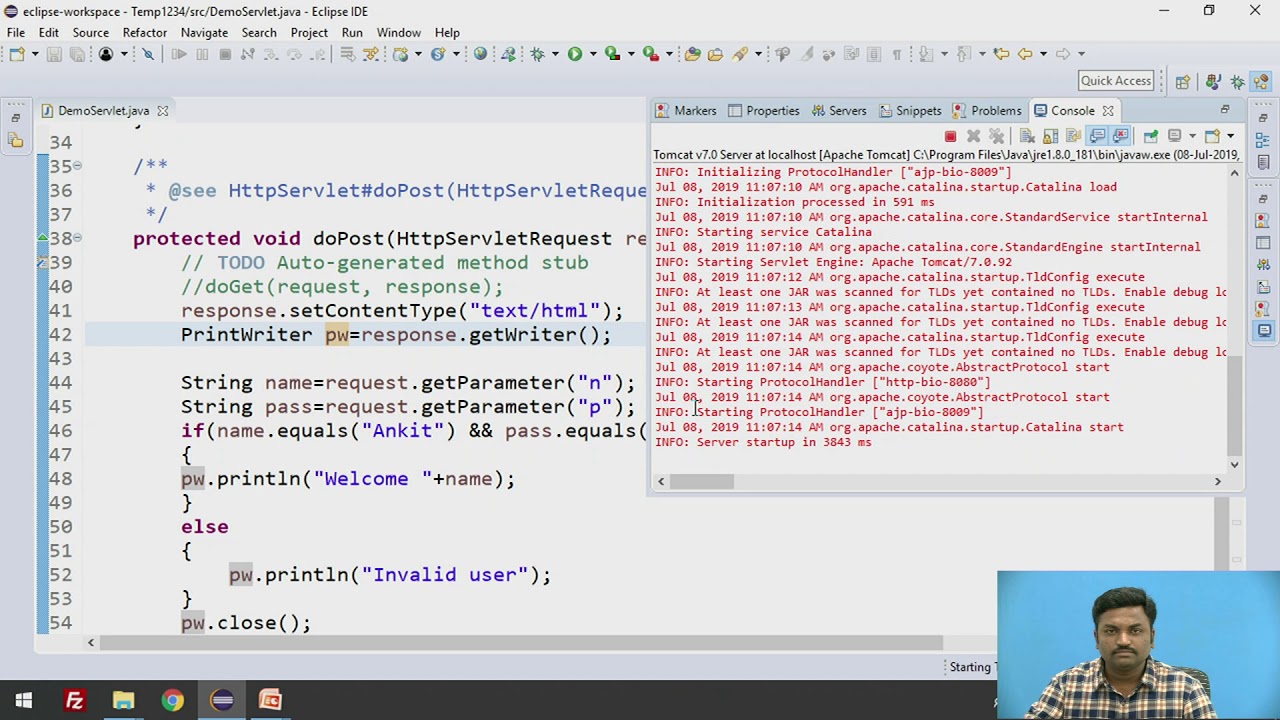Click the Console vertical scrollbar thumb
Screen dimensions: 1280x720
click(1234, 407)
